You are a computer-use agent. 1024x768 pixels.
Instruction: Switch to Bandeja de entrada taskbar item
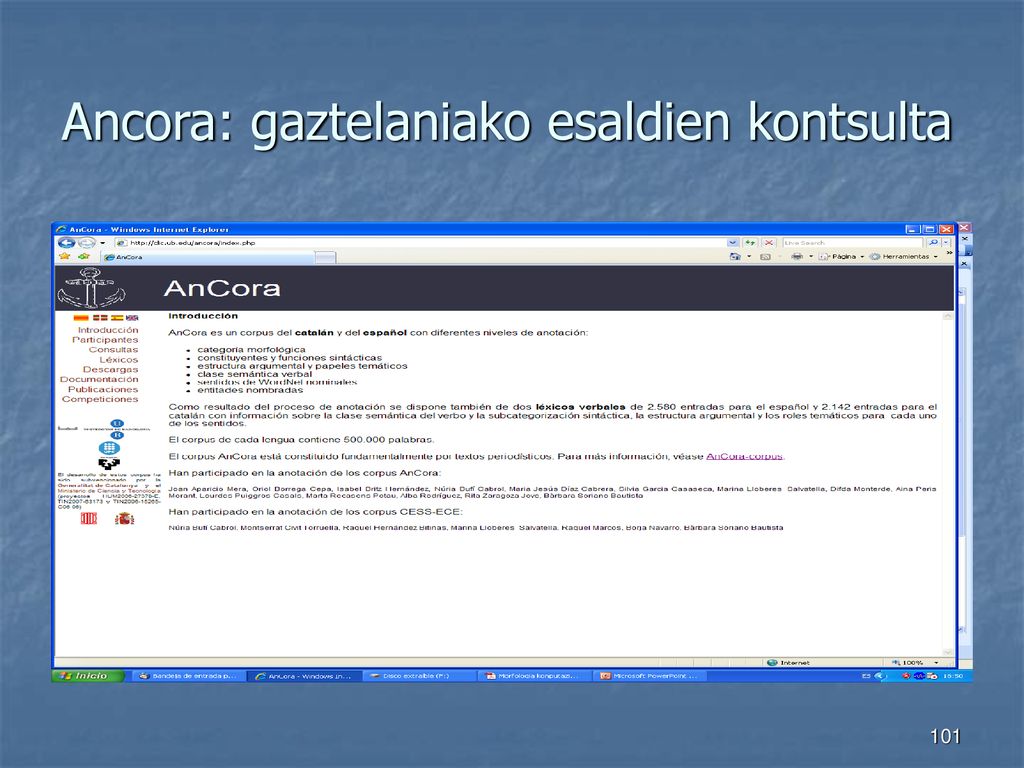click(x=187, y=676)
